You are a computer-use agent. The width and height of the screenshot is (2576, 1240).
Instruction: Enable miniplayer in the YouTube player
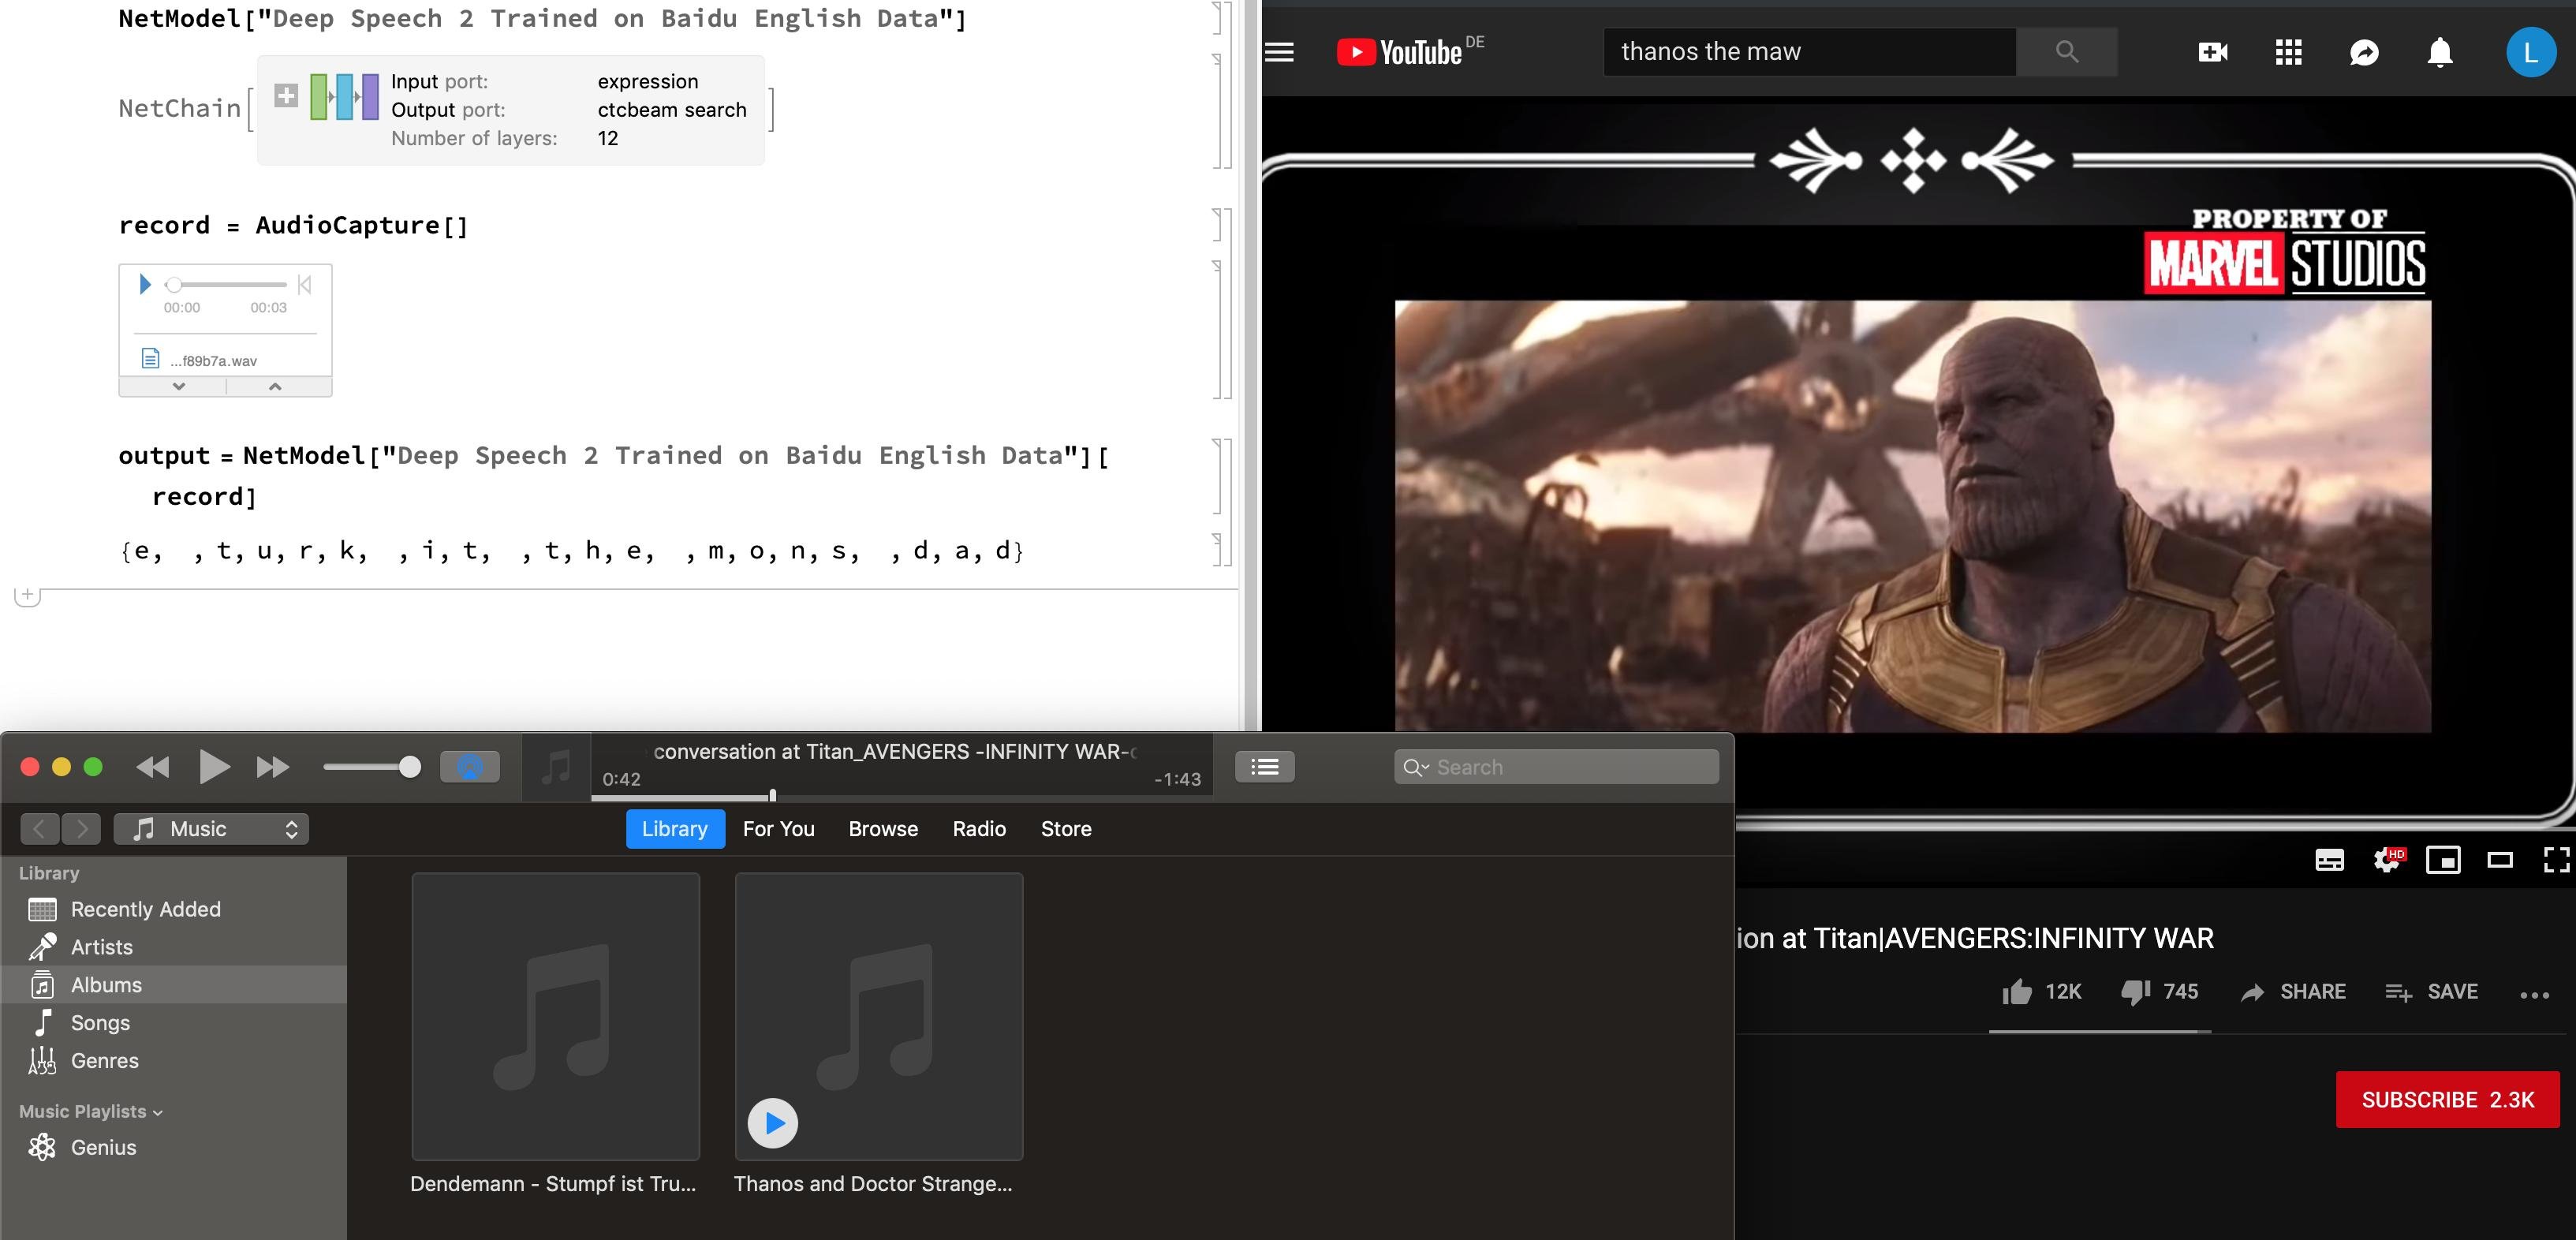(2443, 860)
